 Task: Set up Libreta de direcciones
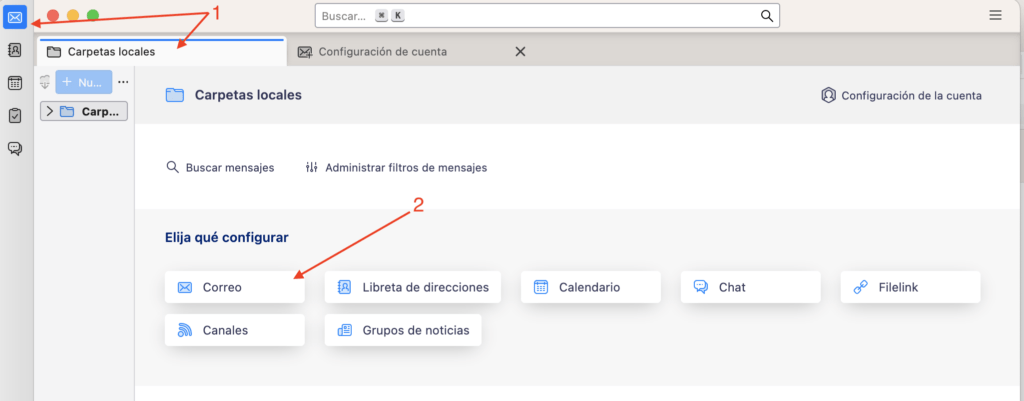[413, 287]
